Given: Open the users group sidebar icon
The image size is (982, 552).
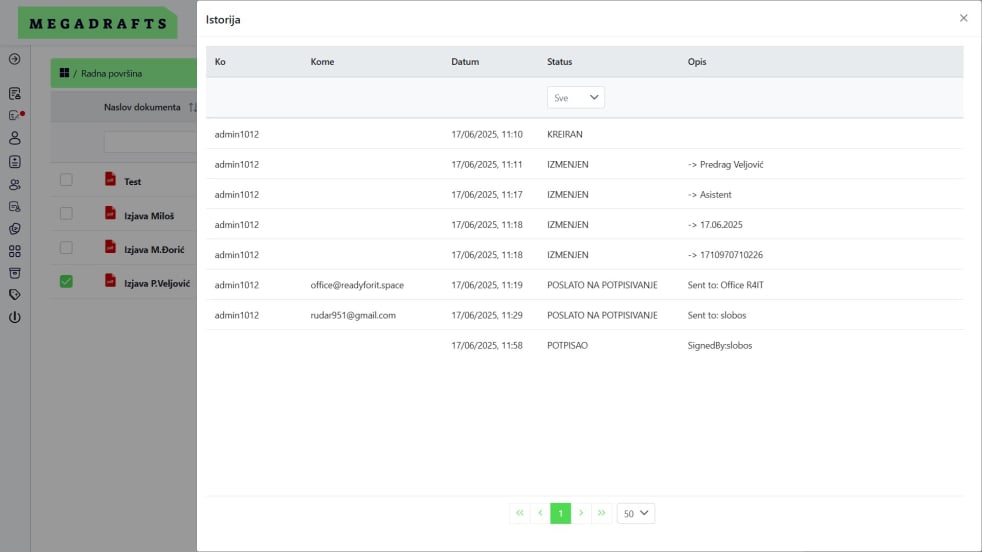Looking at the screenshot, I should (14, 184).
